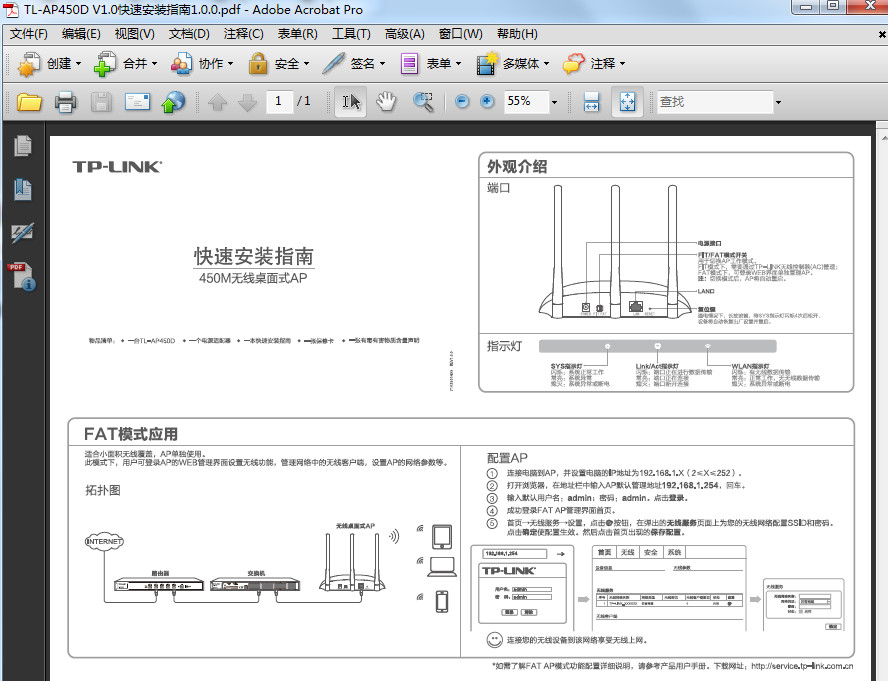Click the Email envelope icon
Viewport: 888px width, 681px height.
coord(138,102)
